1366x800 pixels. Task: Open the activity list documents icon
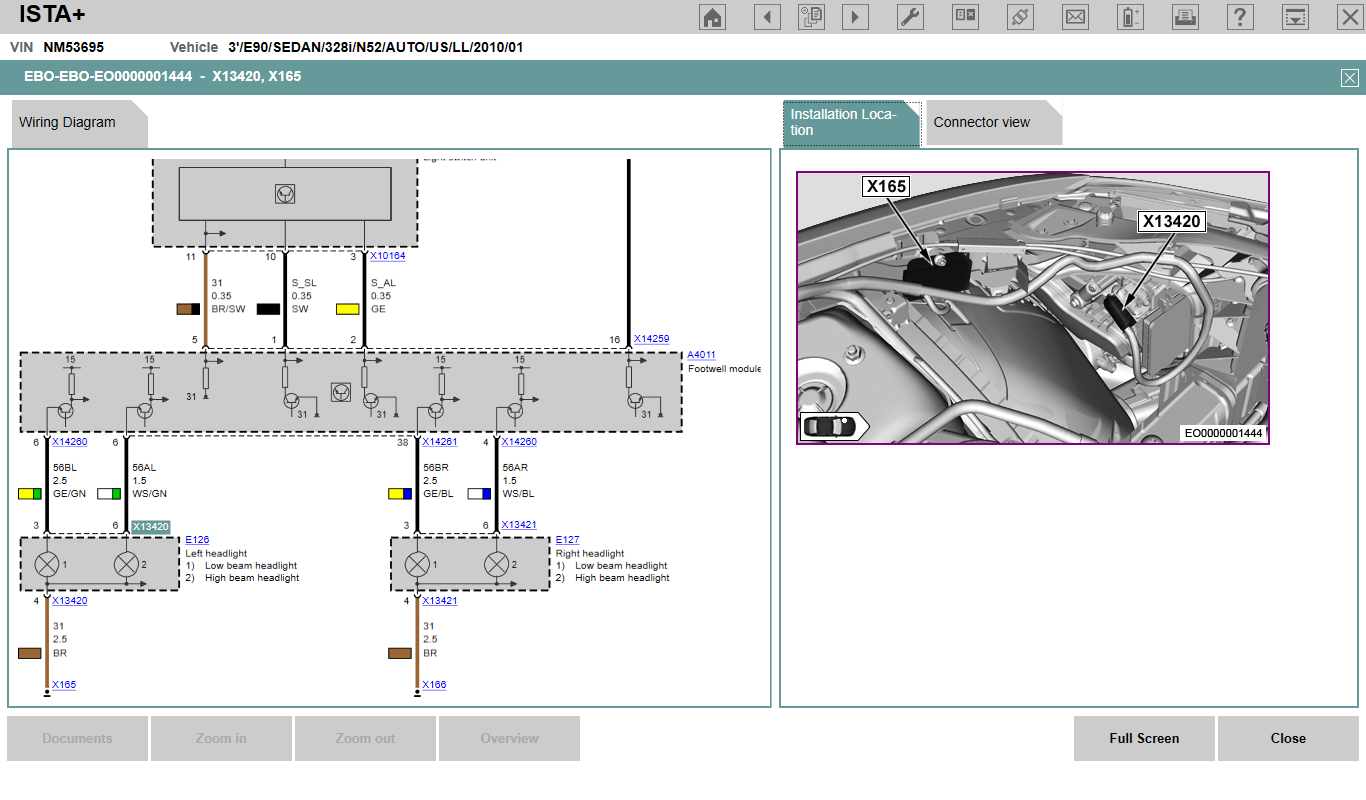click(x=811, y=17)
